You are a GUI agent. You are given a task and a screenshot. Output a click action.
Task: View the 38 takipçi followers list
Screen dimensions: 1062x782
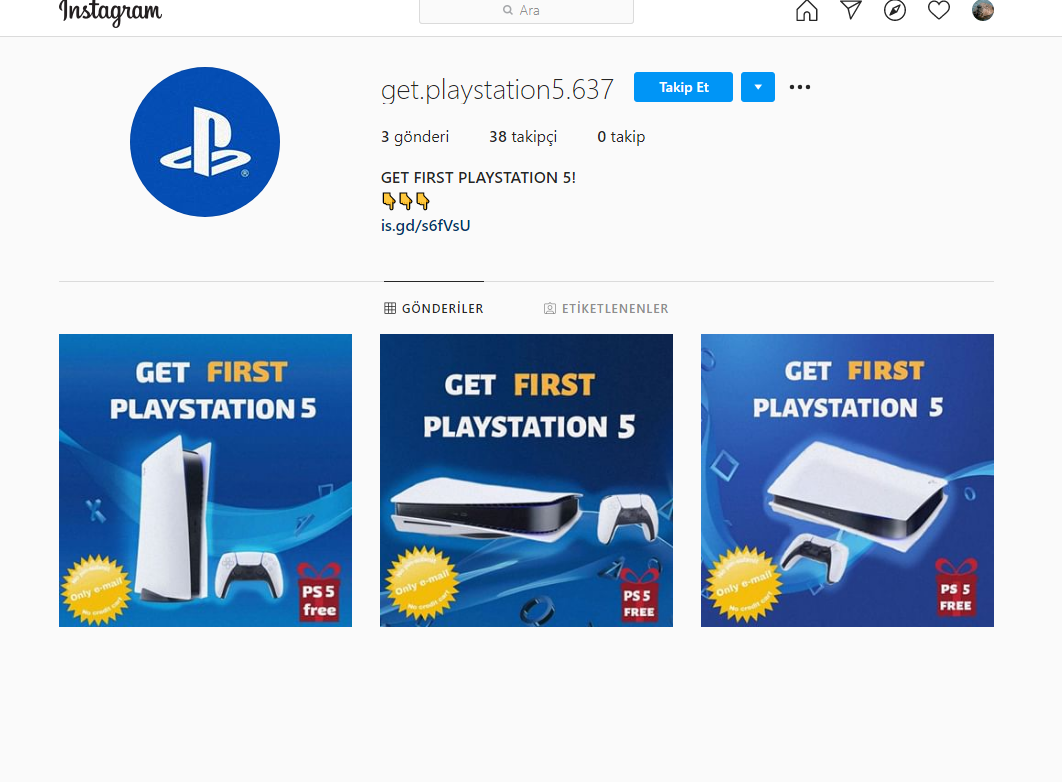523,137
